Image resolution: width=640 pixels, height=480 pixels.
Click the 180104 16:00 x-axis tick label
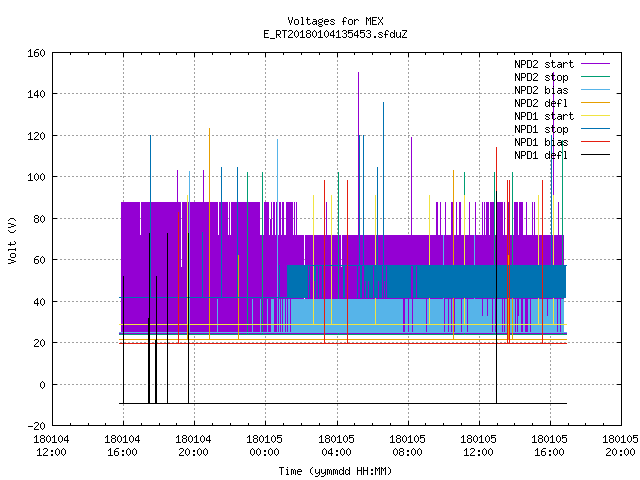click(122, 446)
